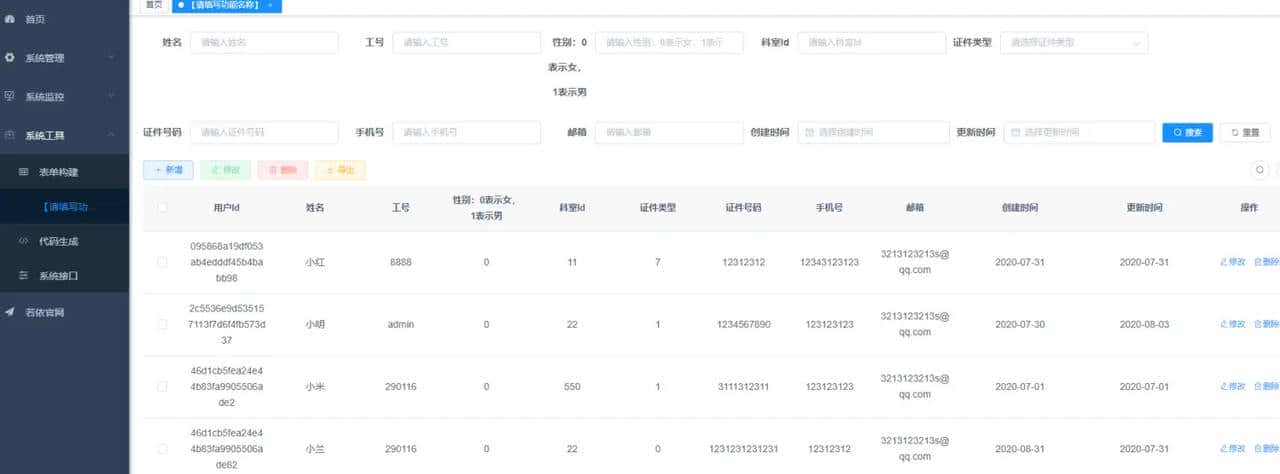Click cell 1234567890 in the table
1280x474 pixels.
(743, 324)
